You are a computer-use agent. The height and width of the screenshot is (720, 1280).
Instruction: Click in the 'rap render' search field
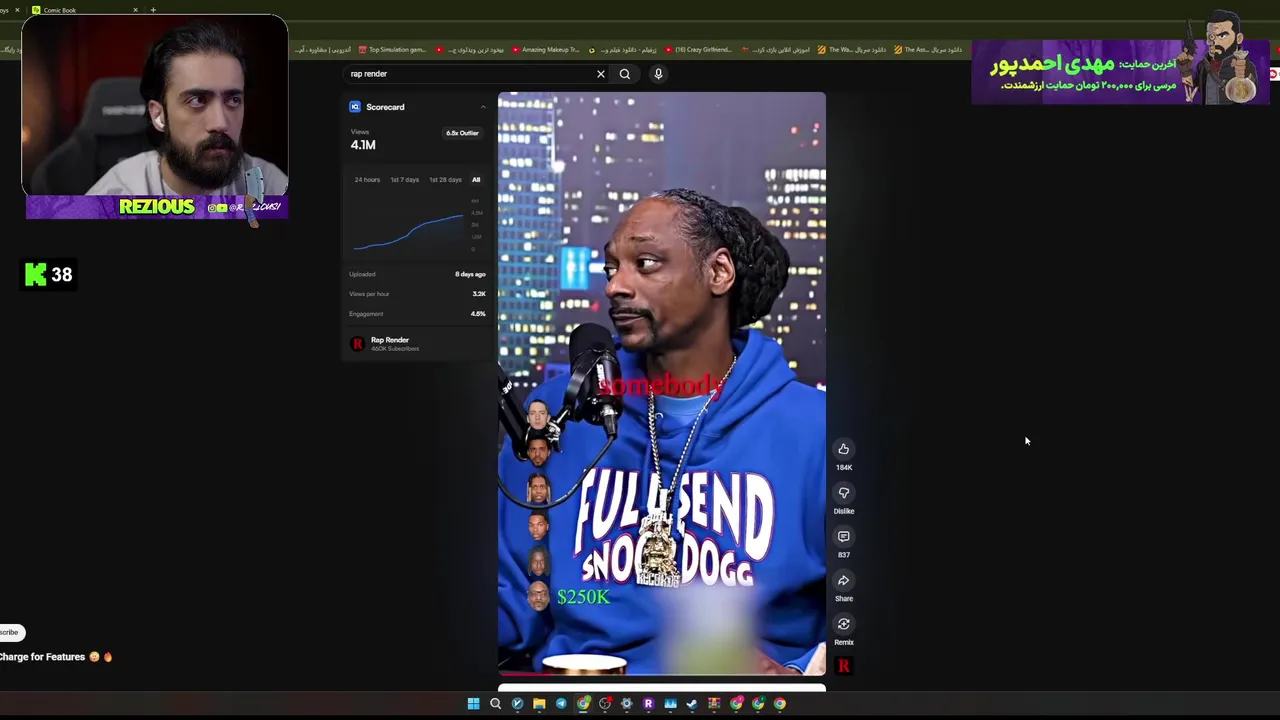[x=468, y=74]
